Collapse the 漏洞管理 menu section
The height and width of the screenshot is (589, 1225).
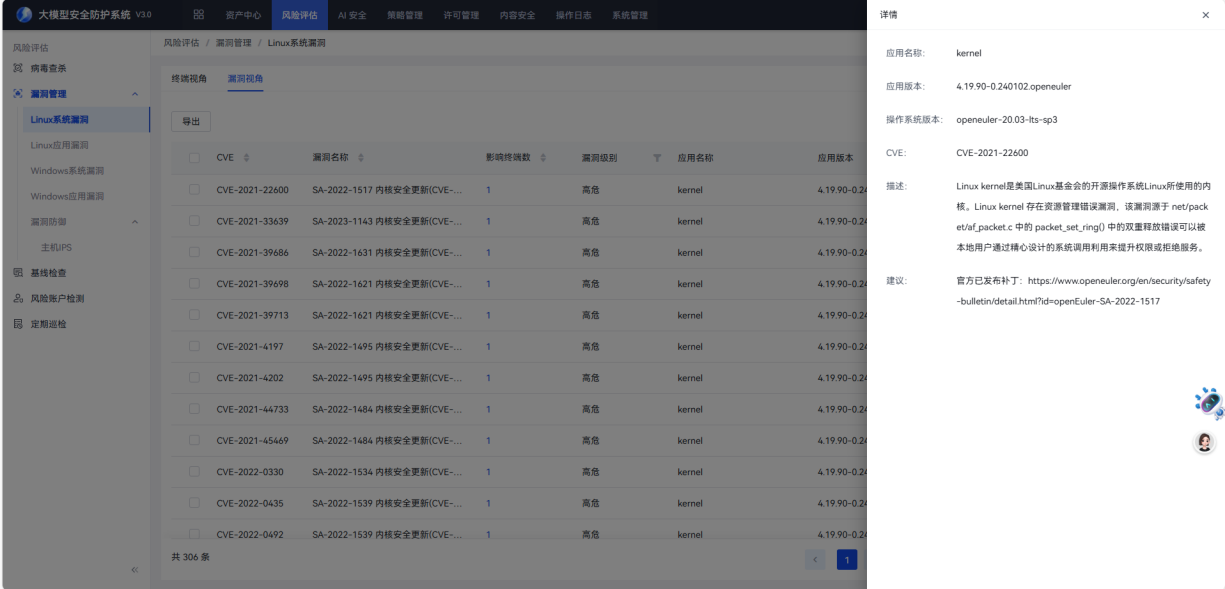[135, 94]
